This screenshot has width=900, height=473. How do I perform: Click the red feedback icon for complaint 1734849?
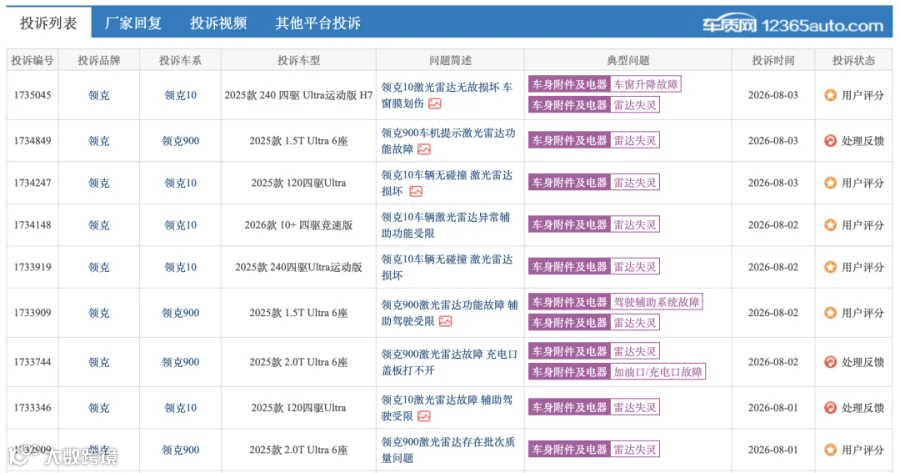pyautogui.click(x=830, y=141)
